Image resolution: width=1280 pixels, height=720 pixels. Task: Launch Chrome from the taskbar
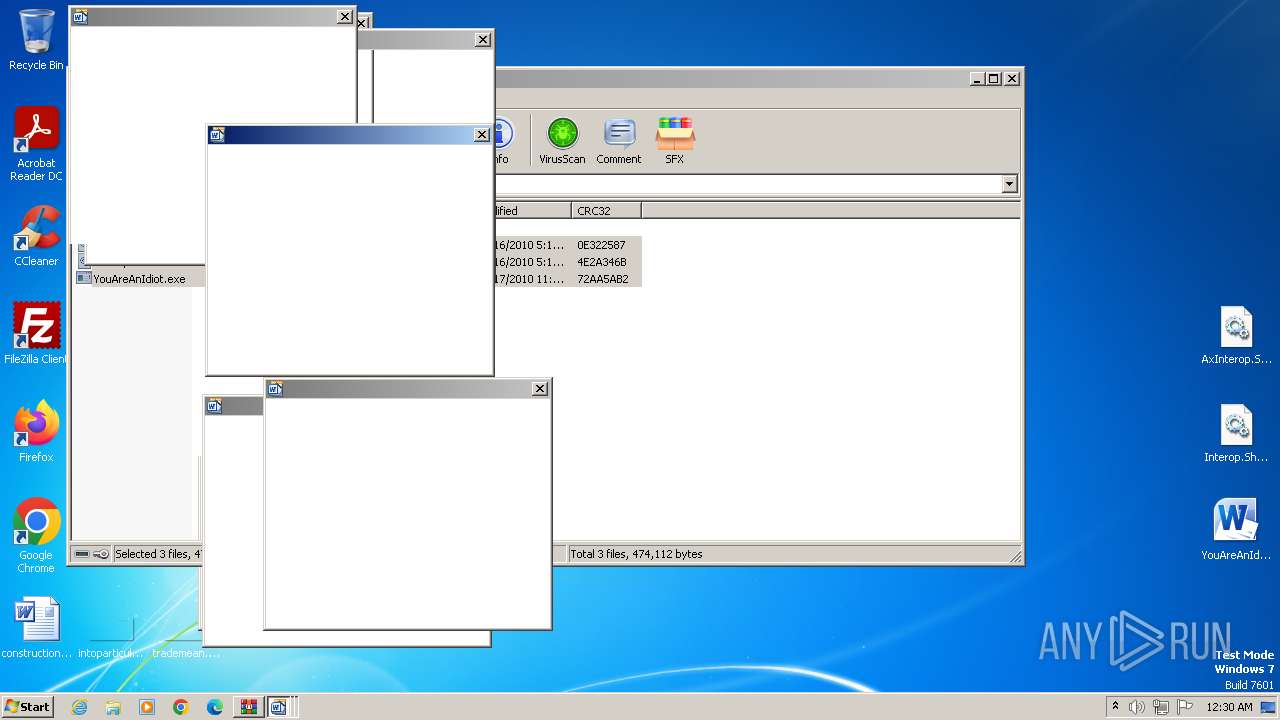click(181, 707)
